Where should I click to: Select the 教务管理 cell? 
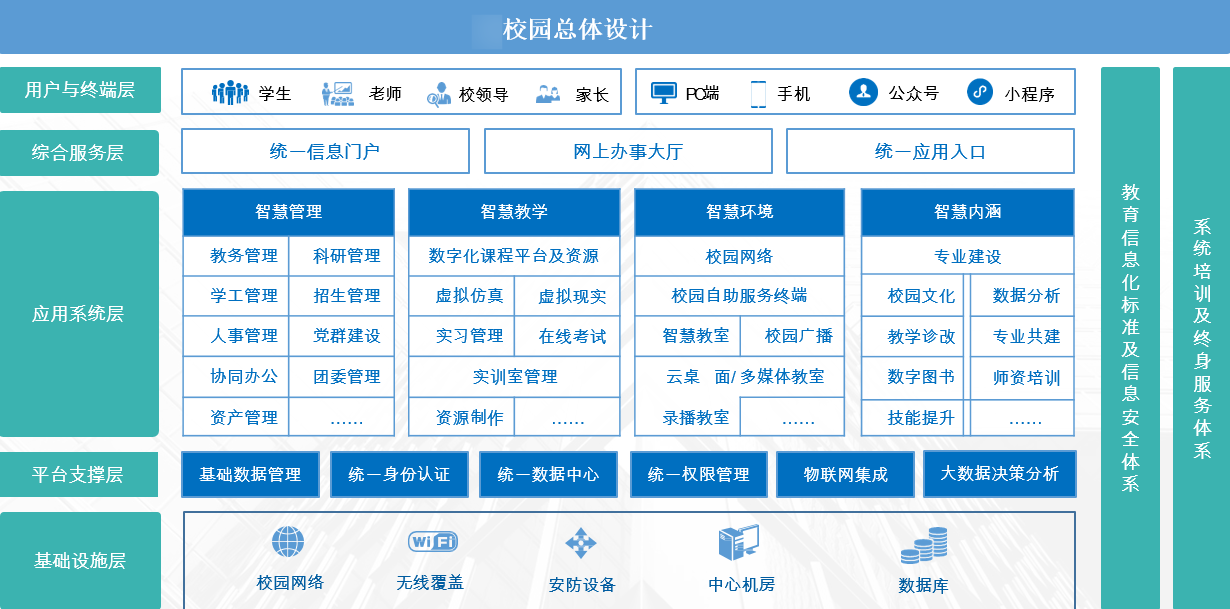[x=236, y=256]
